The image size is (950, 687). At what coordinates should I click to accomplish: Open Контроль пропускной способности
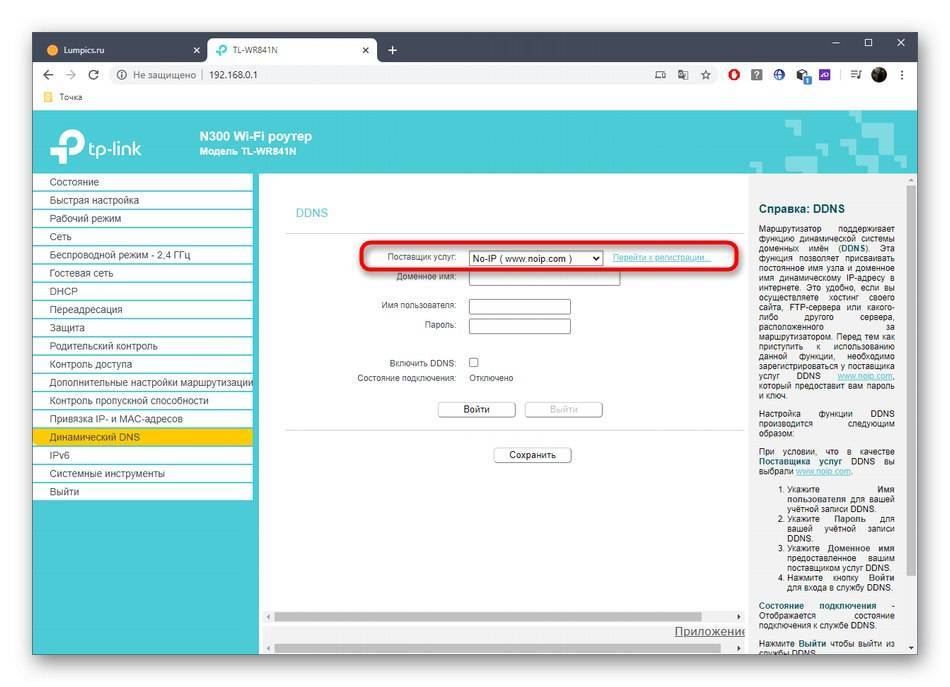point(142,400)
